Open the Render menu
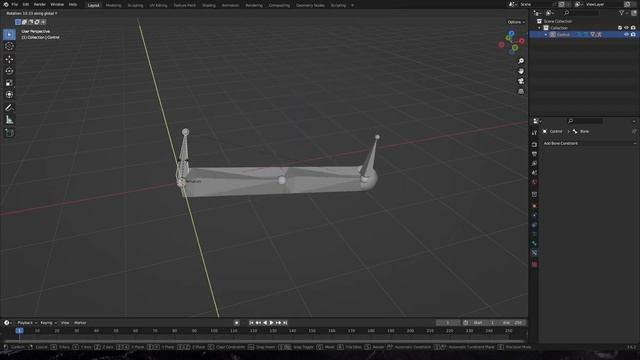The image size is (640, 360). click(x=40, y=4)
